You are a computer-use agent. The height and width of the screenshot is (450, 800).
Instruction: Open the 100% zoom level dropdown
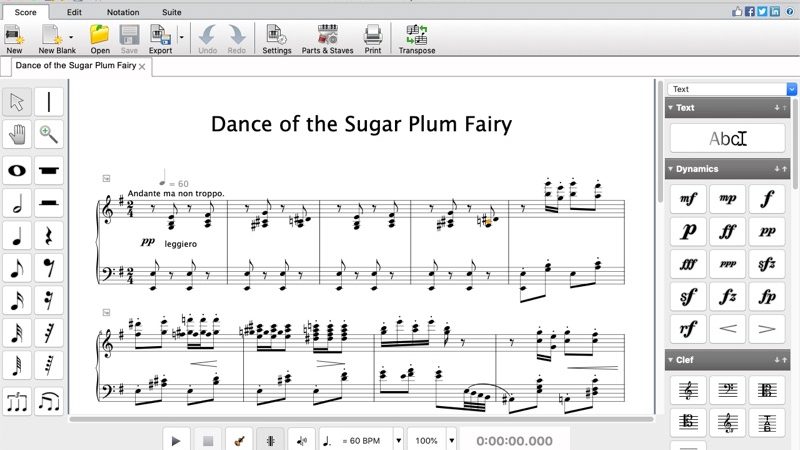click(452, 440)
